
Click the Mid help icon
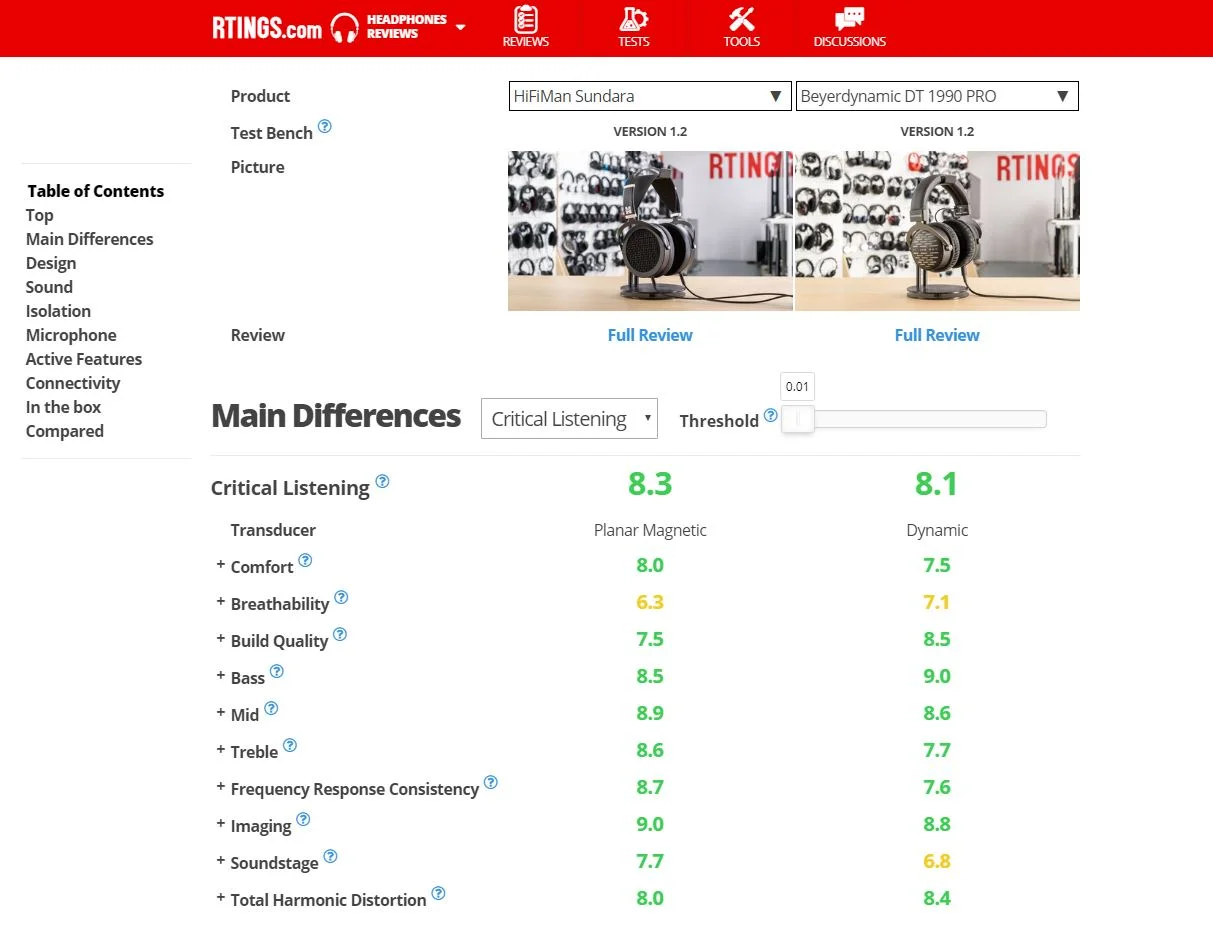[x=271, y=708]
